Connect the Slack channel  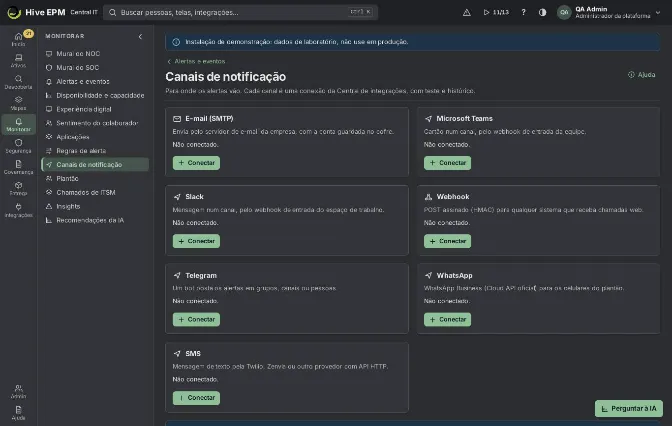point(196,241)
